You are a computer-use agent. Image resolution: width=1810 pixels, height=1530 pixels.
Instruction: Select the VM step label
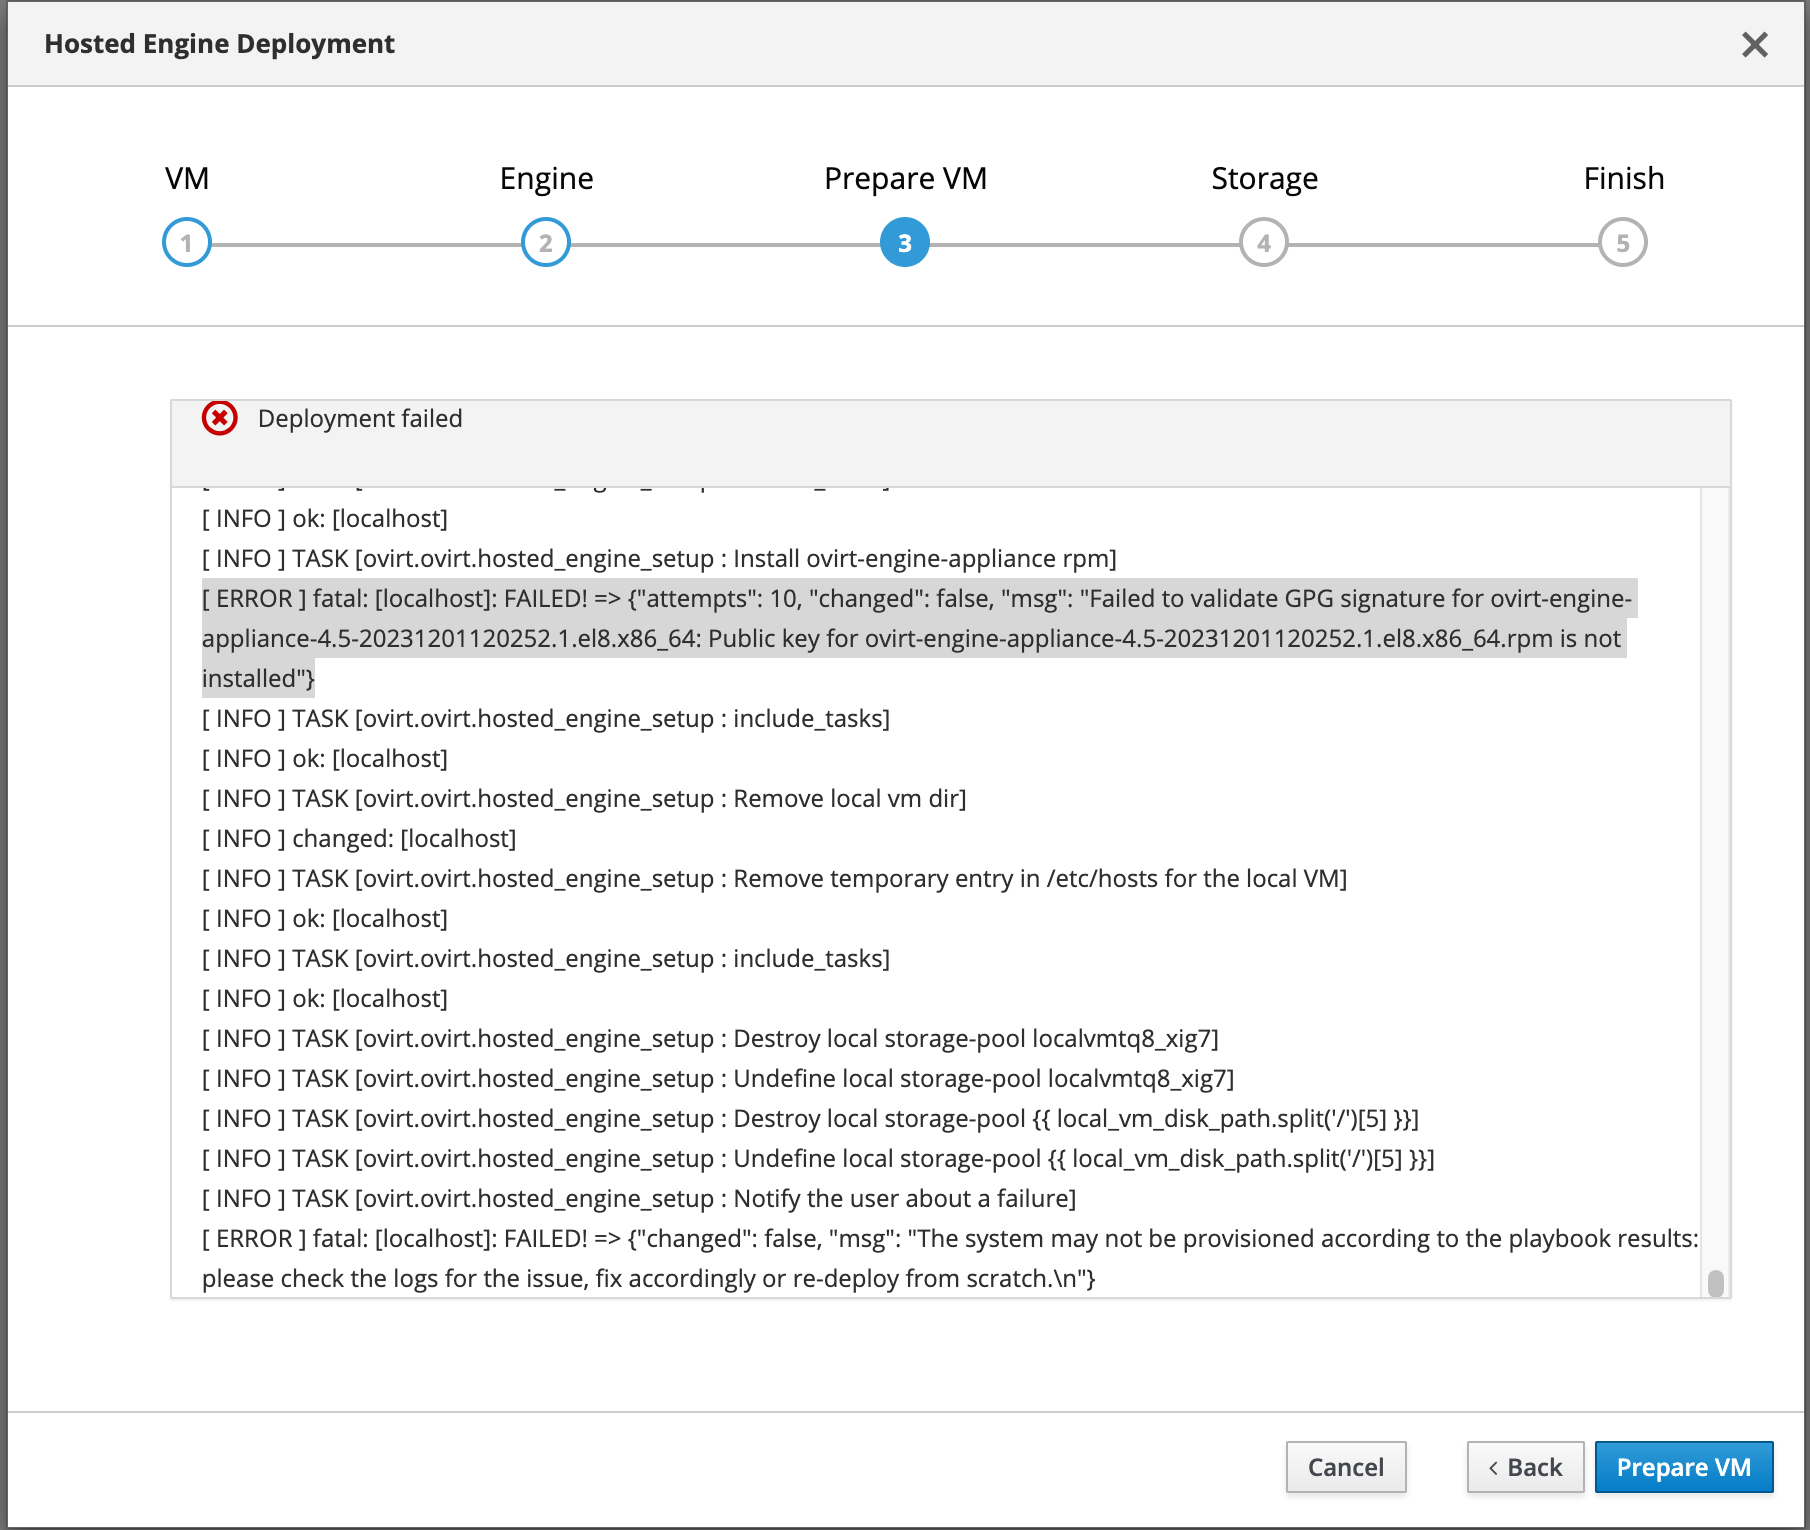click(187, 178)
